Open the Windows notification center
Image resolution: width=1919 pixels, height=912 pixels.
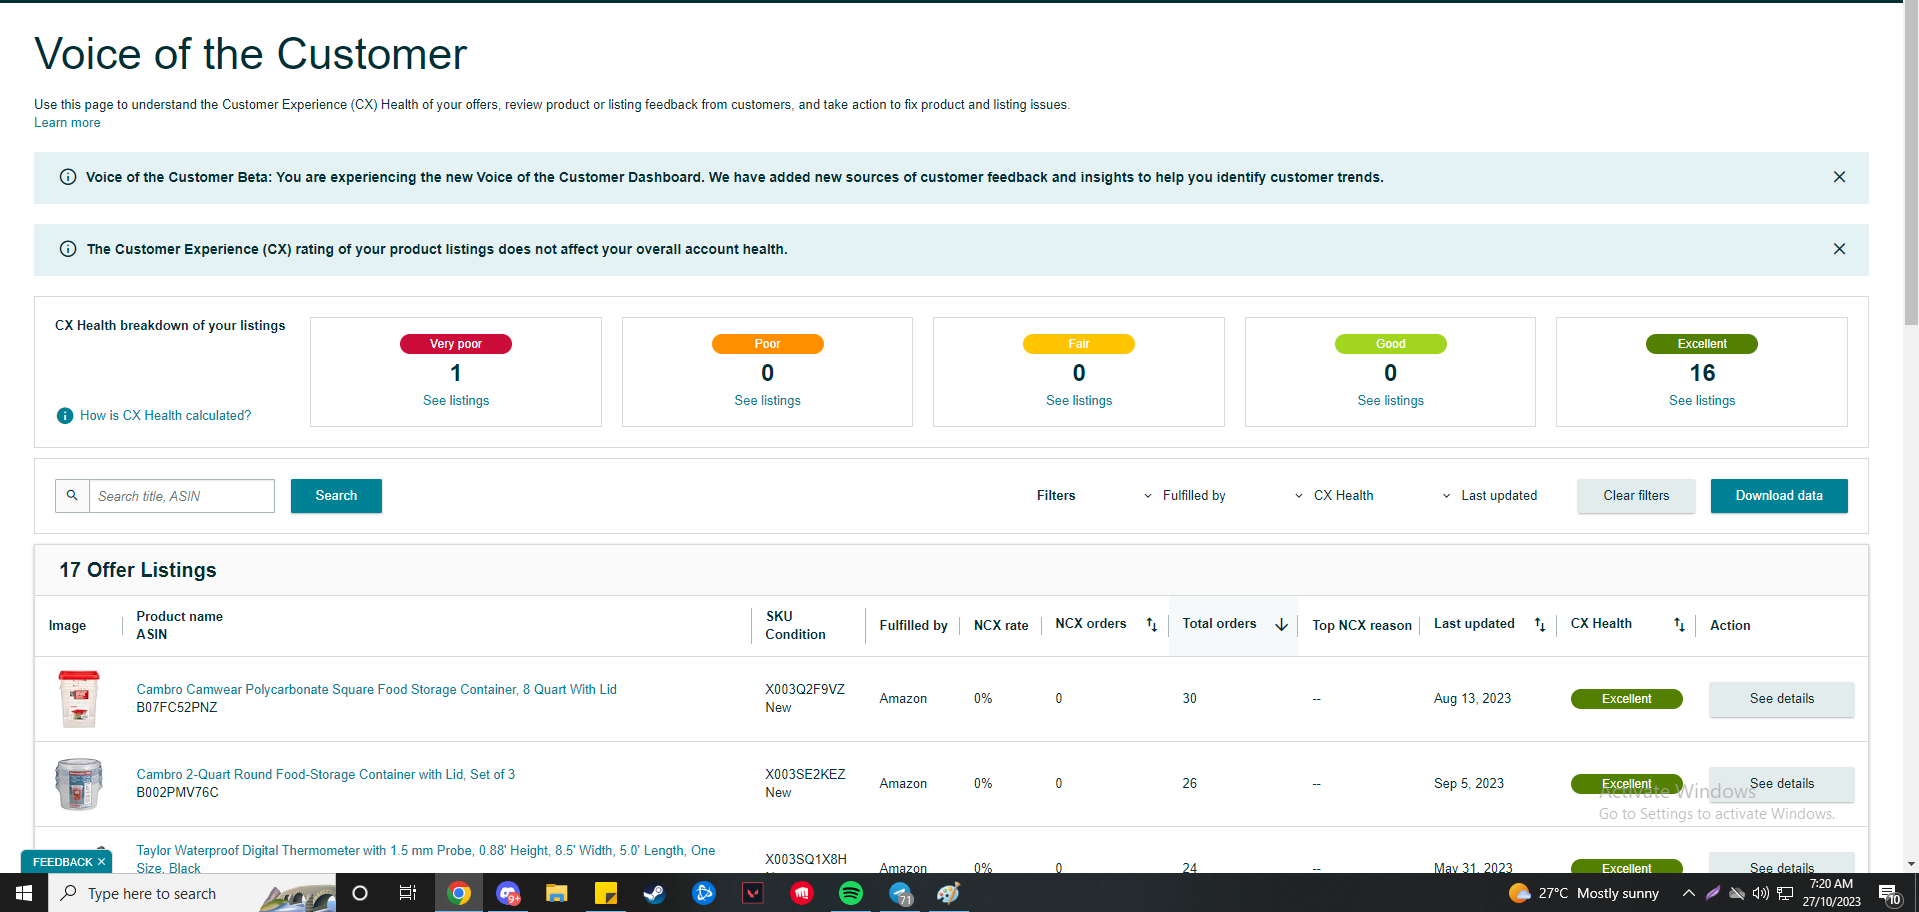pos(1889,893)
